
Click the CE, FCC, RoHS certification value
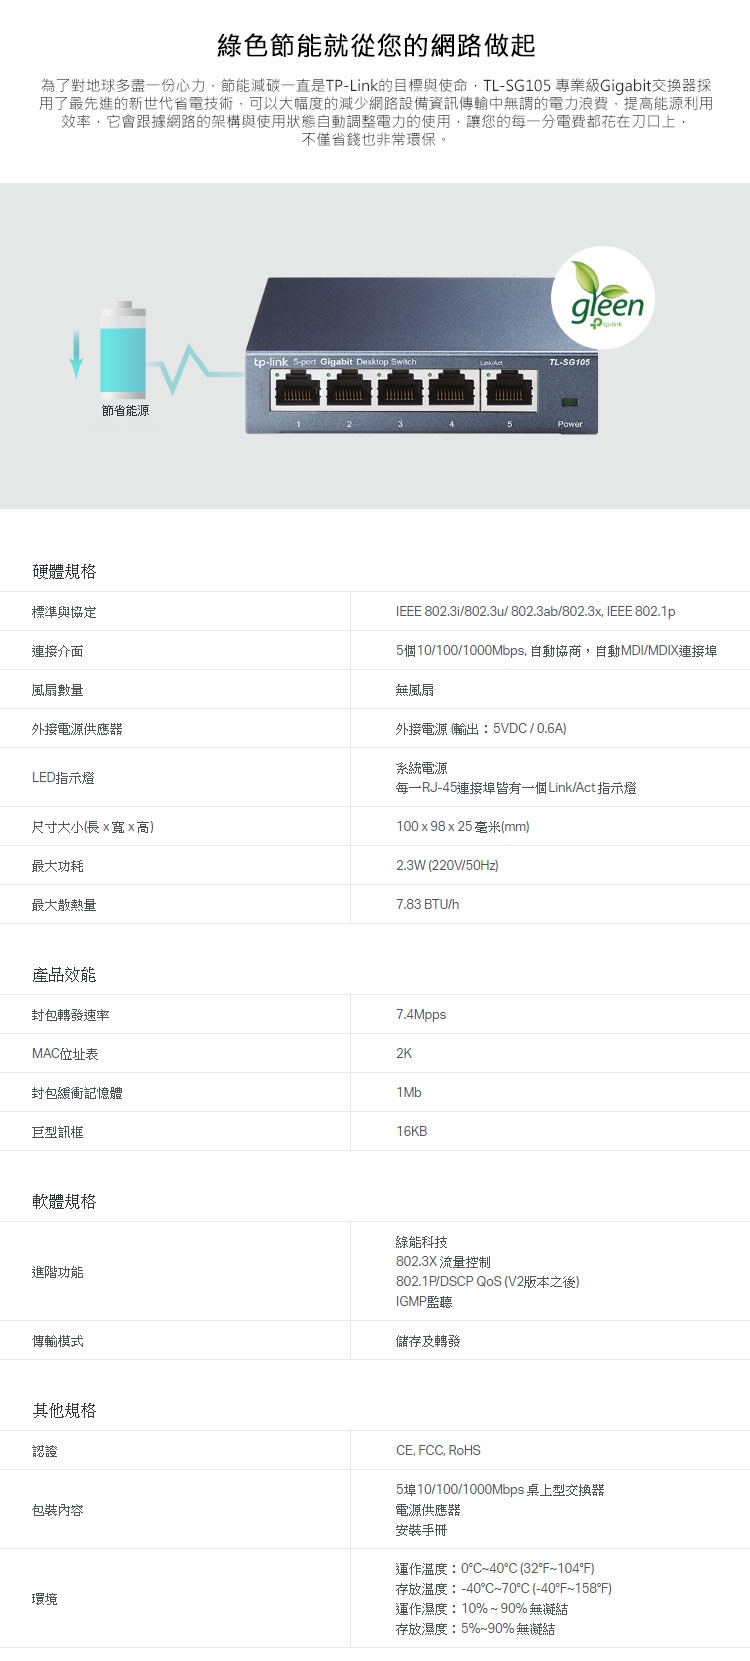pyautogui.click(x=438, y=1450)
